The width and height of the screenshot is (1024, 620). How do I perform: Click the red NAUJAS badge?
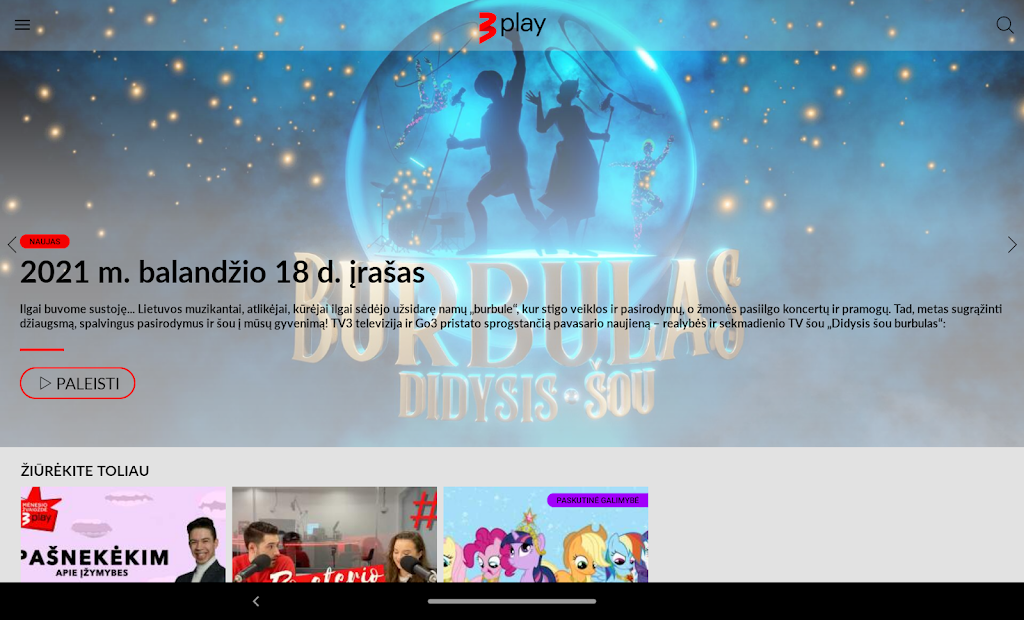click(44, 241)
